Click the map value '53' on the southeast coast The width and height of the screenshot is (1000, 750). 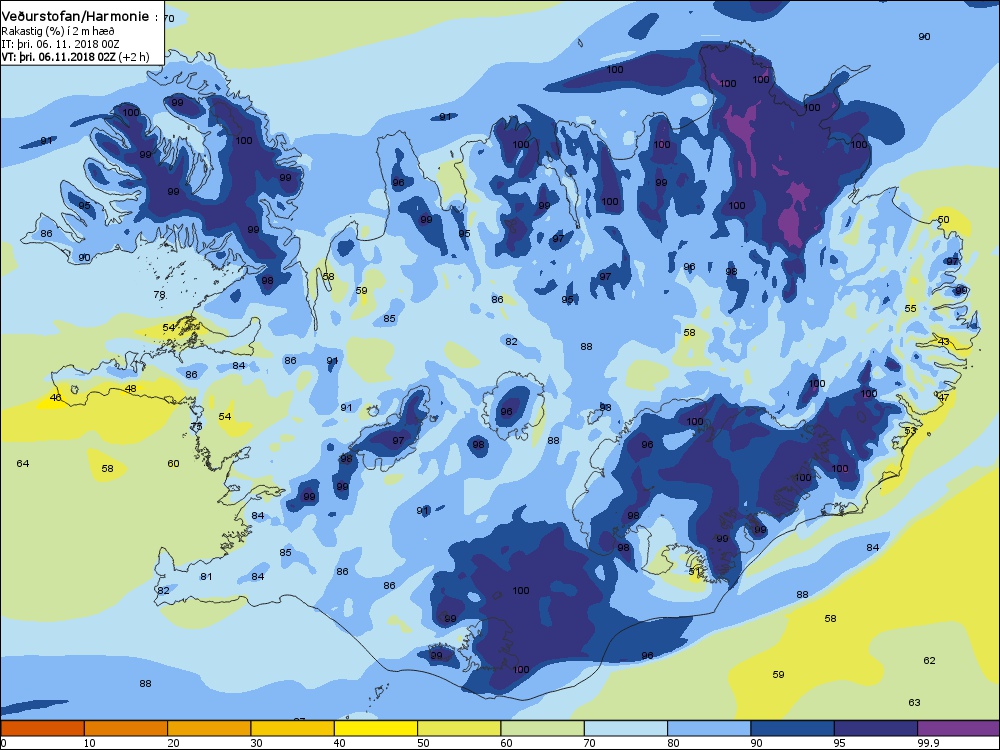[910, 431]
